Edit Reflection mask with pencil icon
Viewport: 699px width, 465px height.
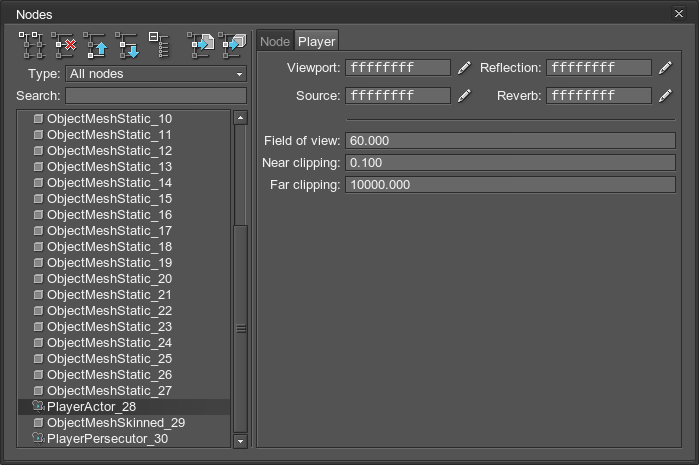point(665,68)
